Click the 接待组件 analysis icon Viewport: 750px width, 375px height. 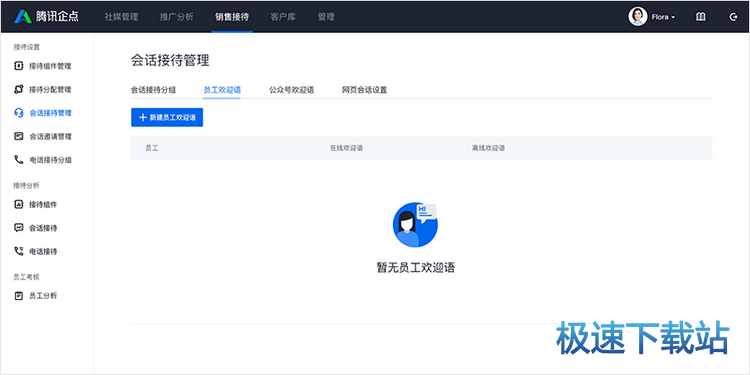(19, 204)
